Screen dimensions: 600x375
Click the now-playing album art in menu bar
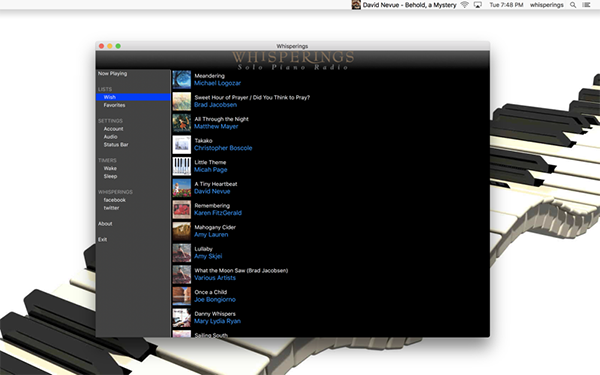tap(356, 5)
